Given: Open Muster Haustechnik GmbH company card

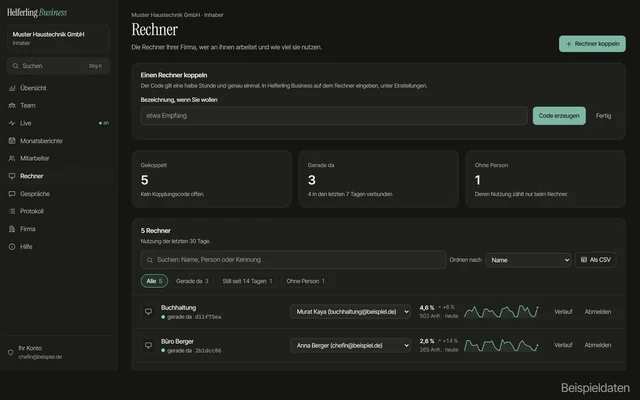Looking at the screenshot, I should tap(58, 38).
